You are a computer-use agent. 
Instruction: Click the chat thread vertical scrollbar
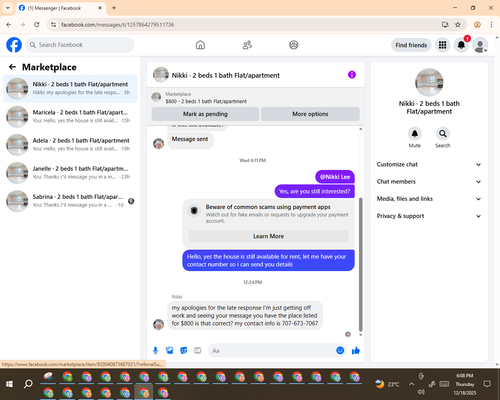360,265
